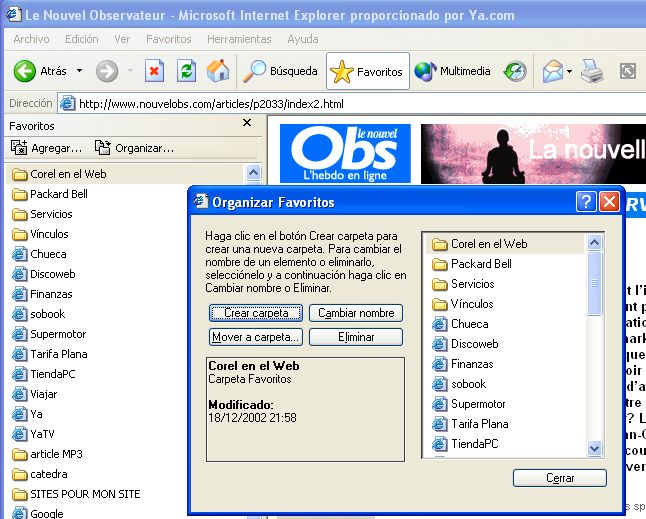
Task: Click the Eliminar button
Action: (356, 337)
